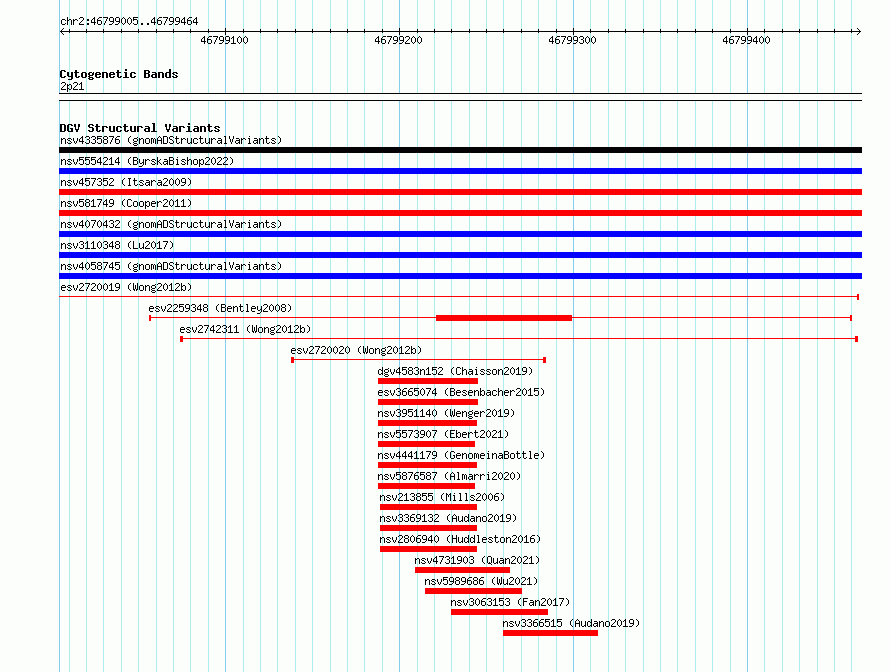Open dgv4583n152 (Chaisson2019) variant
This screenshot has height=672, width=890.
point(455,371)
